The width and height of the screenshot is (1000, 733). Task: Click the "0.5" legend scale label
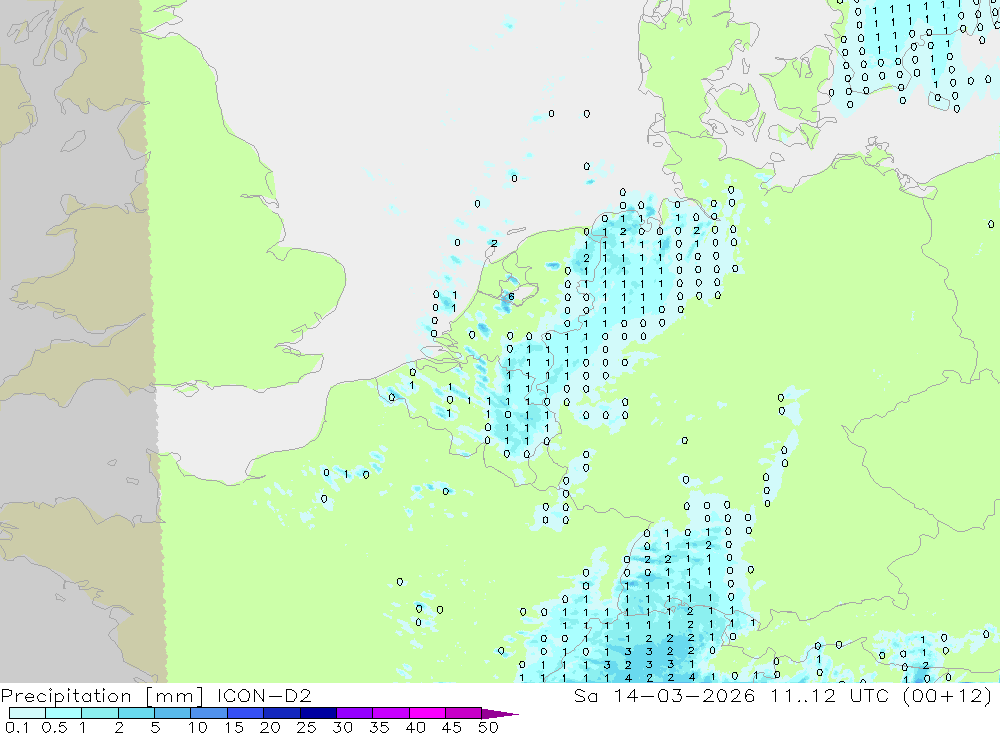tap(54, 727)
